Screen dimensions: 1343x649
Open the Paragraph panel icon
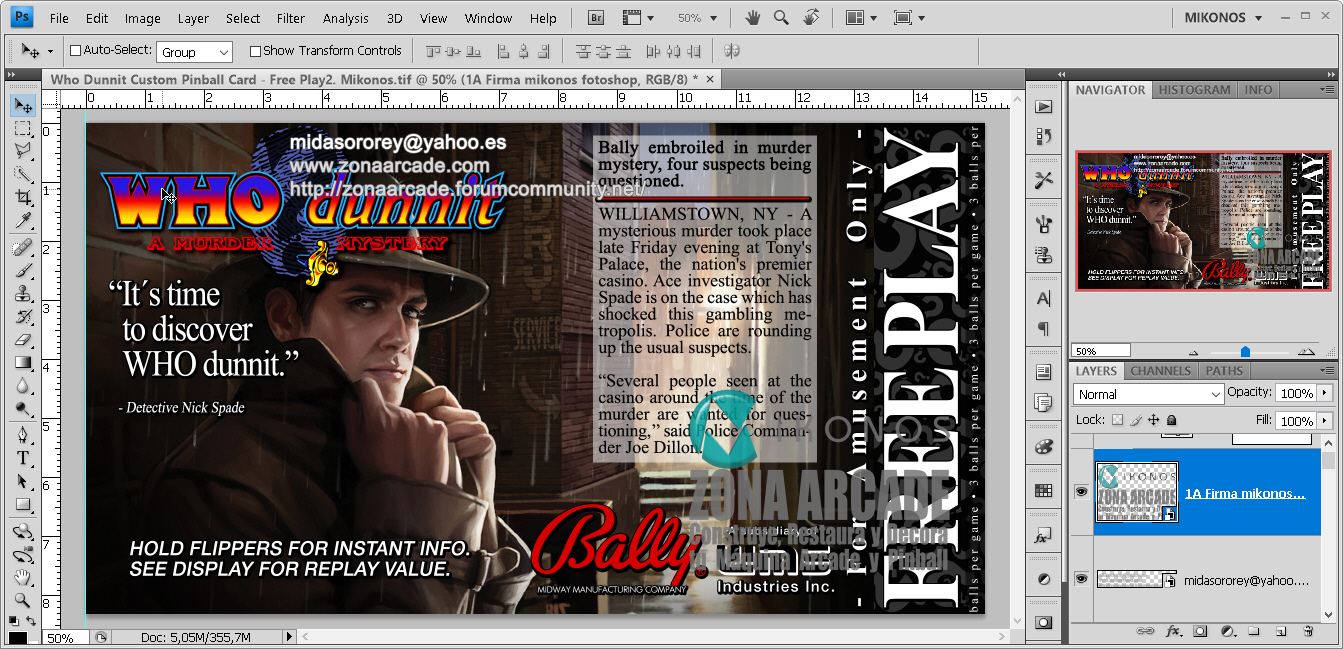1044,328
